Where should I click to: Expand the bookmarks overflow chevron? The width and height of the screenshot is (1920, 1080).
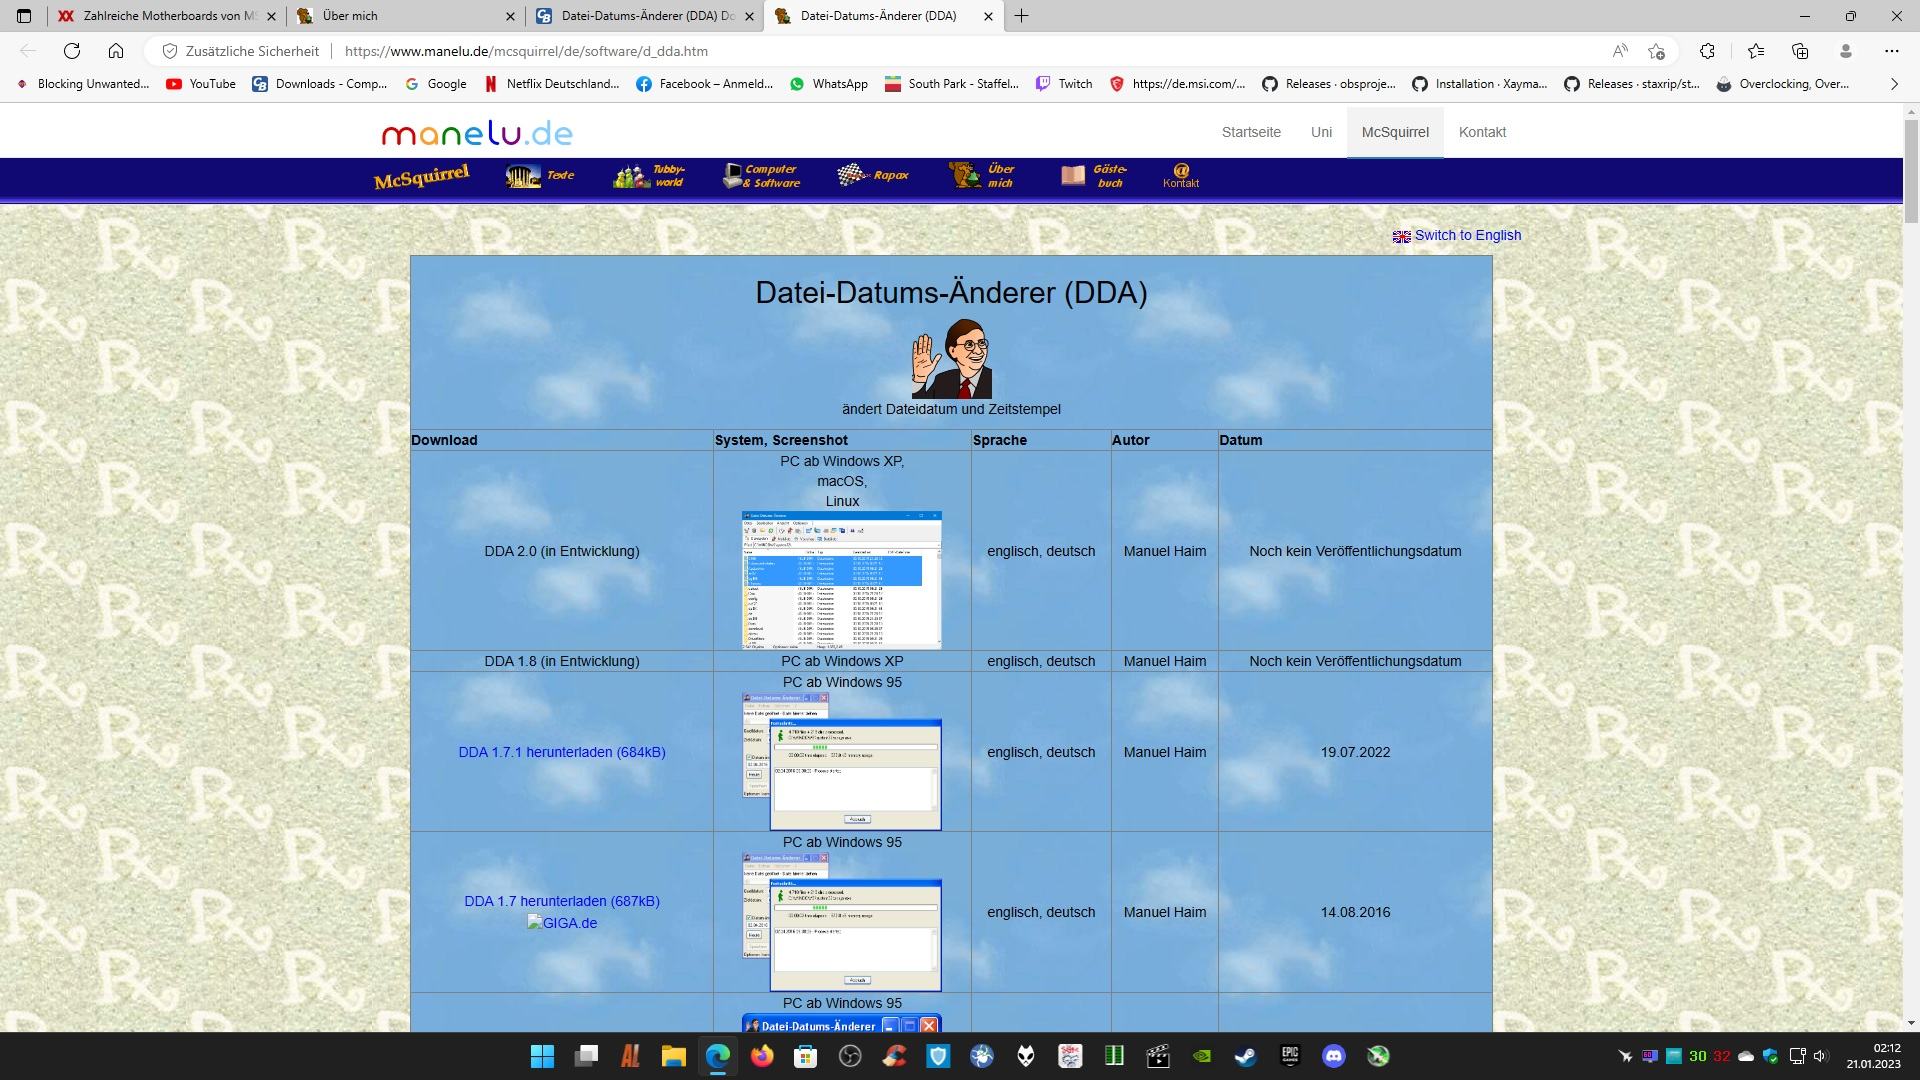coord(1894,84)
